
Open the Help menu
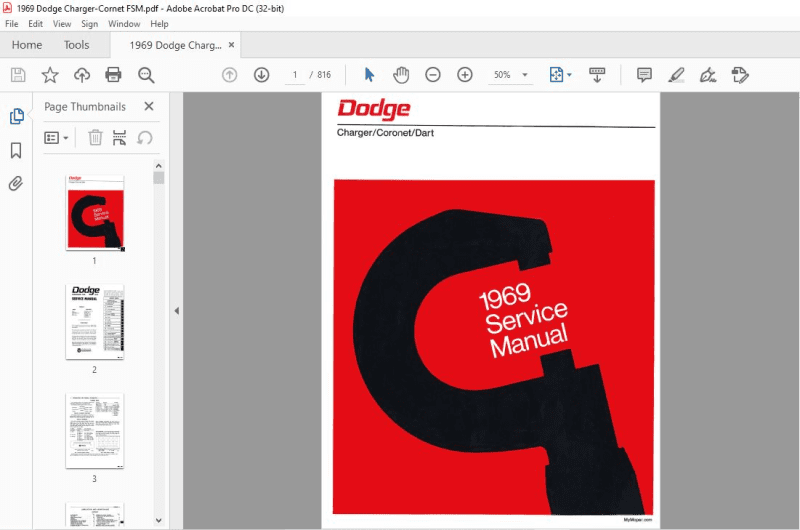159,24
